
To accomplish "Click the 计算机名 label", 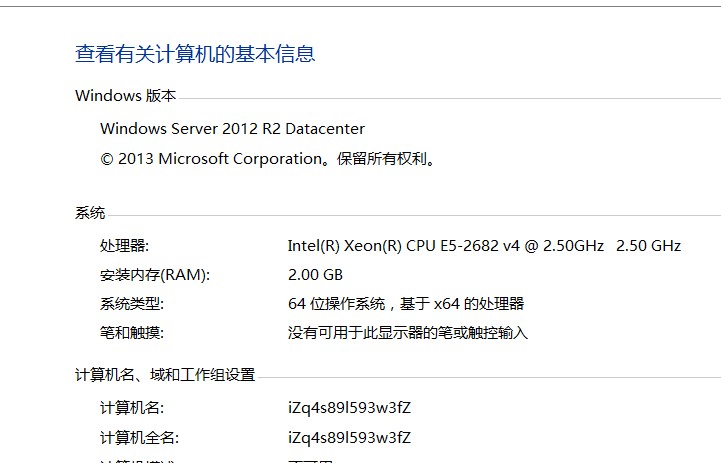I will [131, 408].
